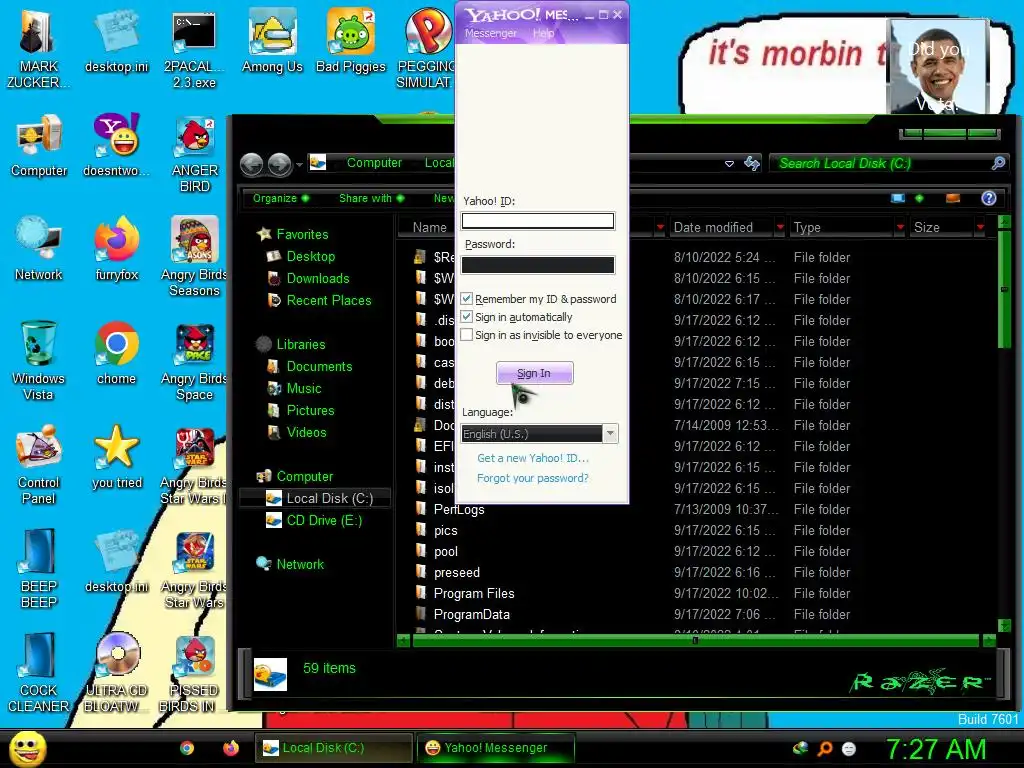
Task: Click the Explorer vertical scrollbar thumb
Action: tap(1004, 289)
